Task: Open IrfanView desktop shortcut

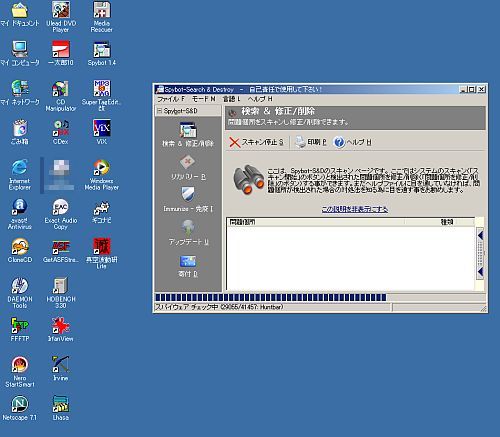Action: click(x=61, y=329)
